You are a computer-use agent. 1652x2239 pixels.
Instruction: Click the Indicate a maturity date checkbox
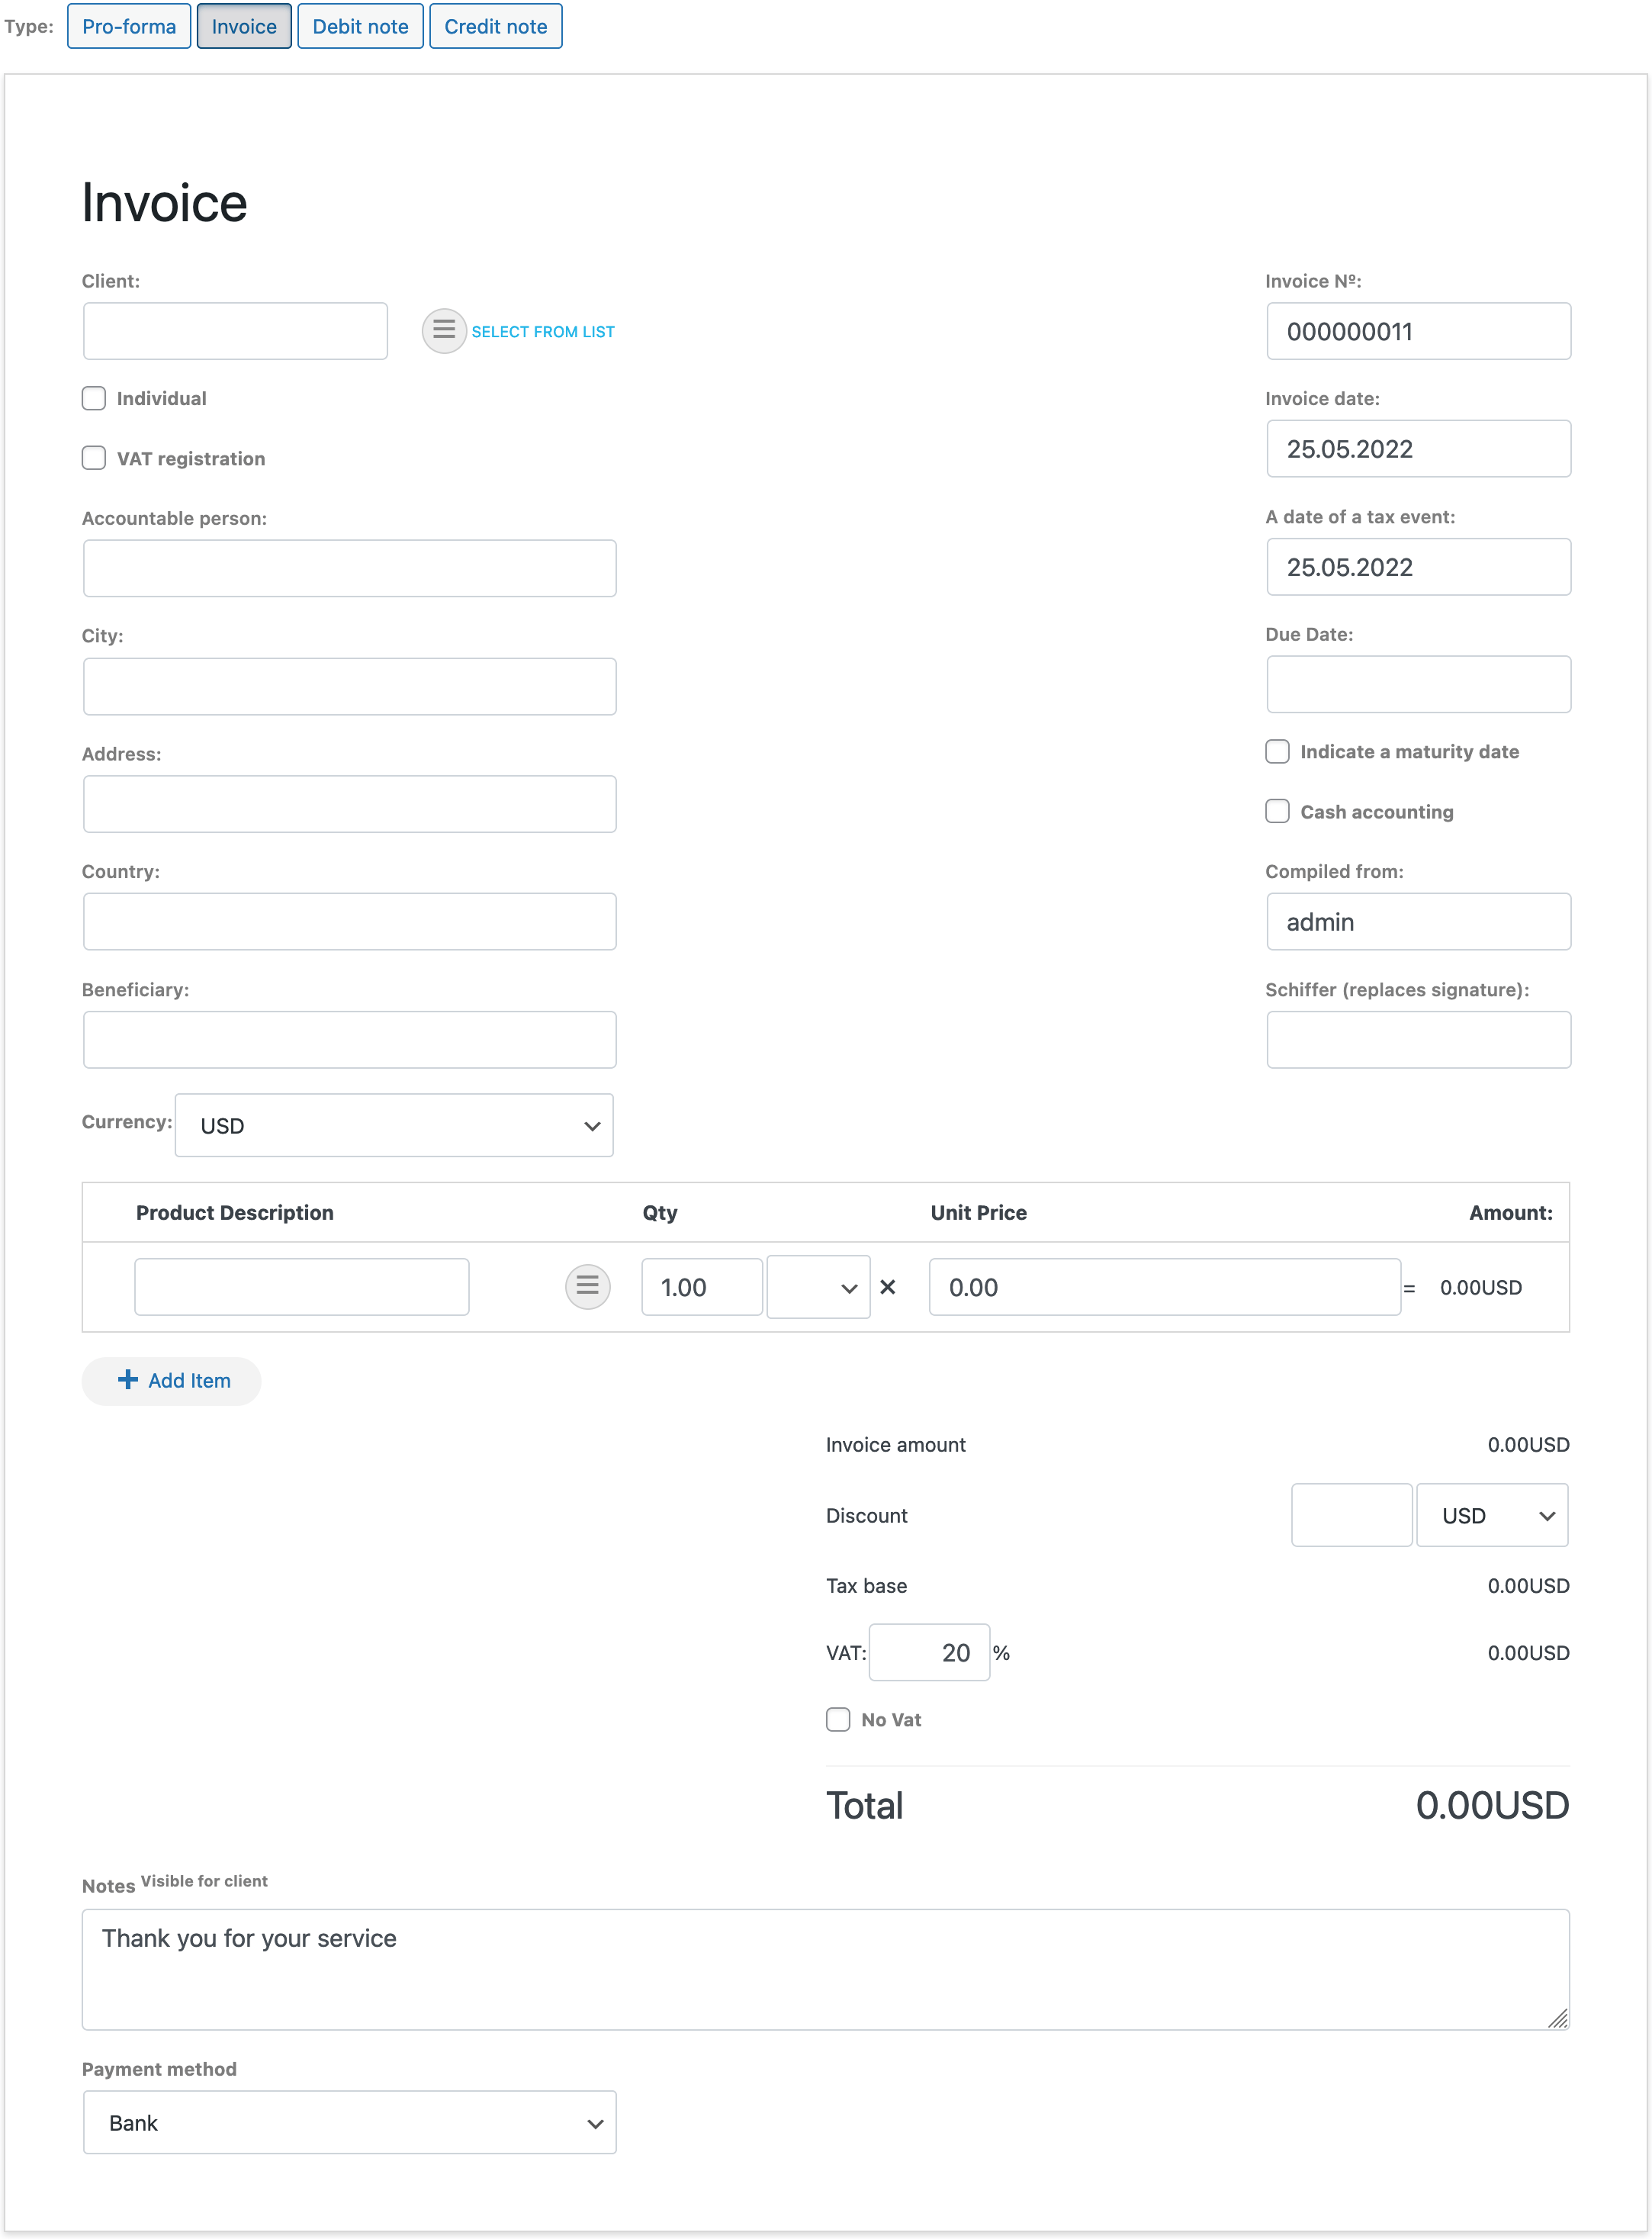tap(1278, 751)
